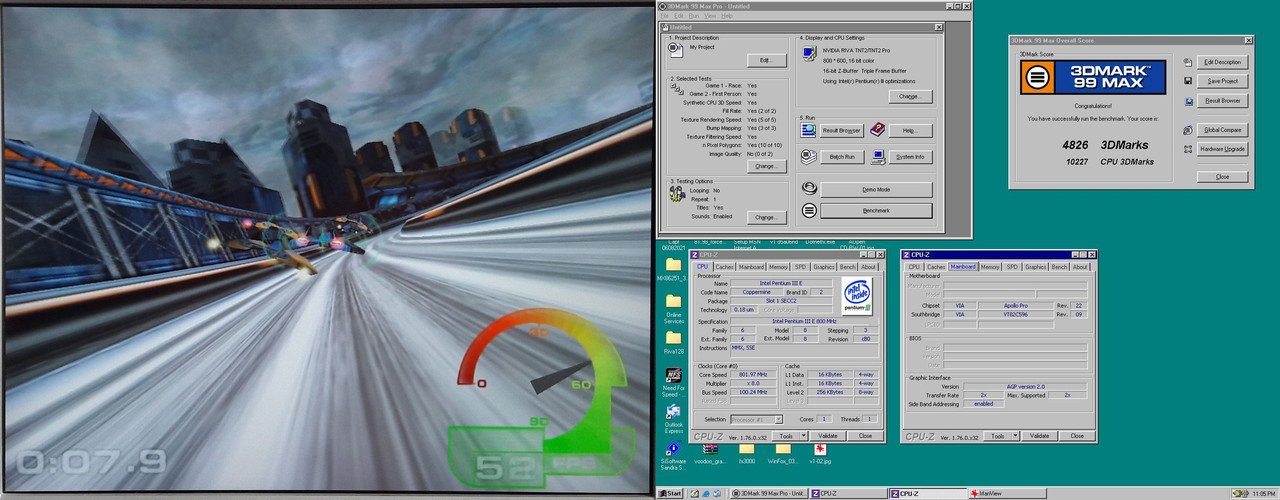This screenshot has width=1280, height=500.
Task: Click the Demo Mode round icon
Action: point(808,188)
